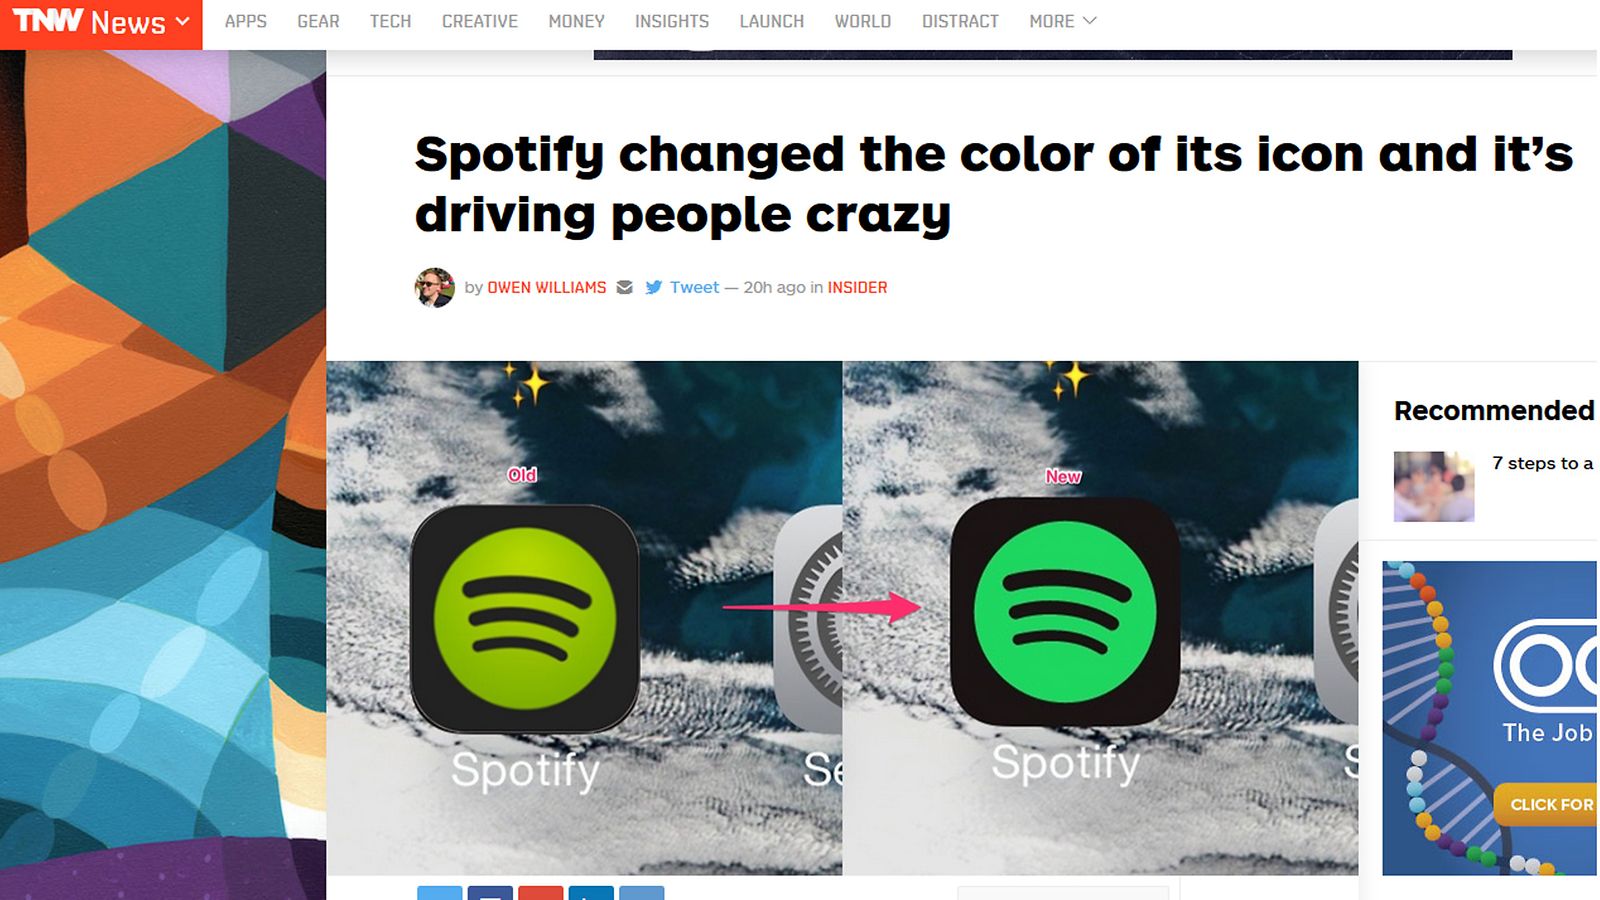Screen dimensions: 1600x900
Task: Click author Owen Williams avatar photo
Action: (x=435, y=287)
